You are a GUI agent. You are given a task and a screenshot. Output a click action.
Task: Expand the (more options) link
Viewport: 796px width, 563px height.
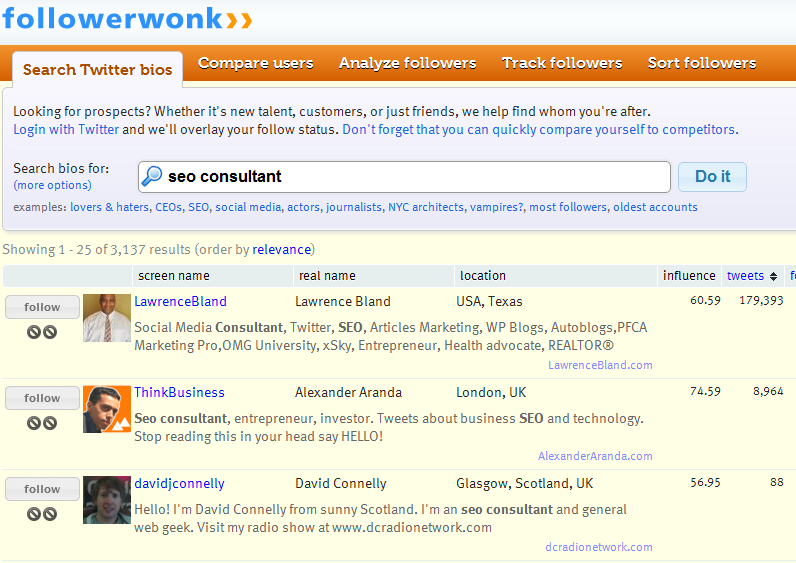point(52,185)
